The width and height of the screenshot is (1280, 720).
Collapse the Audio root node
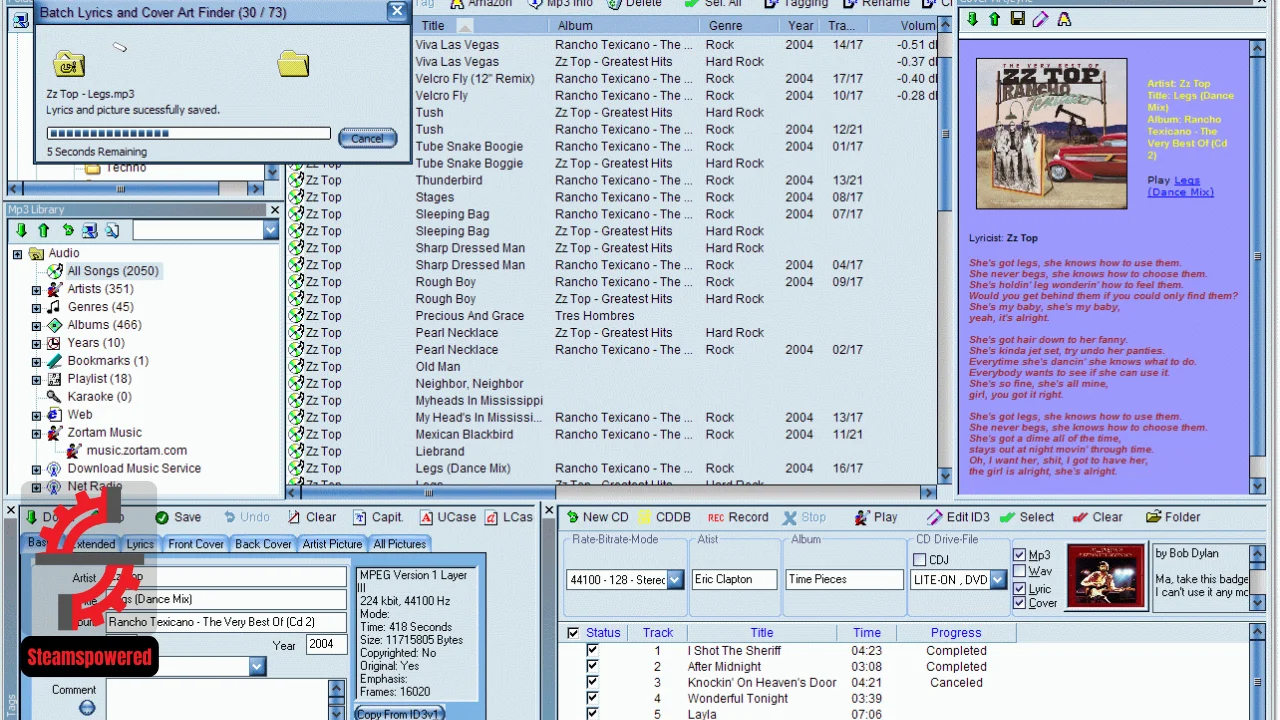[x=17, y=254]
